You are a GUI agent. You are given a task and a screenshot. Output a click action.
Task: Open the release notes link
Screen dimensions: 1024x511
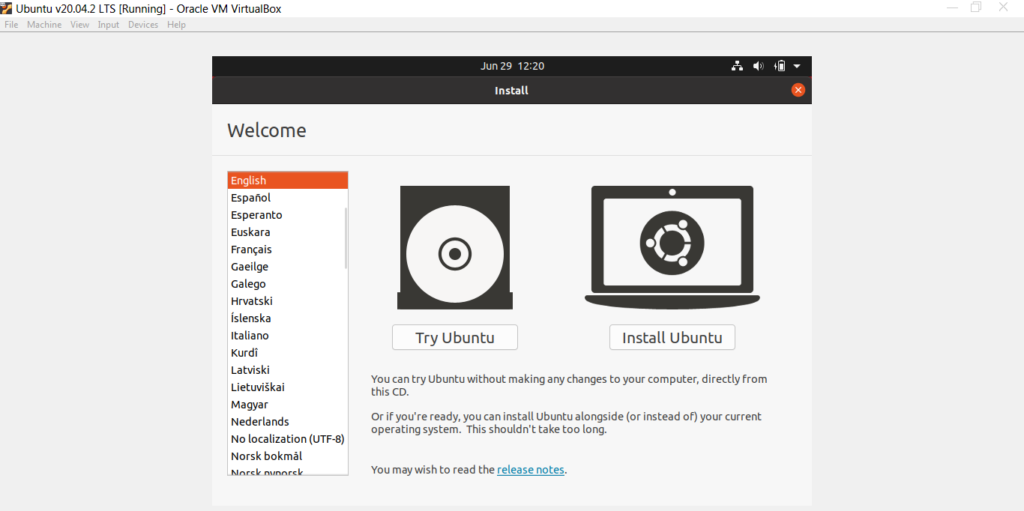coord(530,470)
